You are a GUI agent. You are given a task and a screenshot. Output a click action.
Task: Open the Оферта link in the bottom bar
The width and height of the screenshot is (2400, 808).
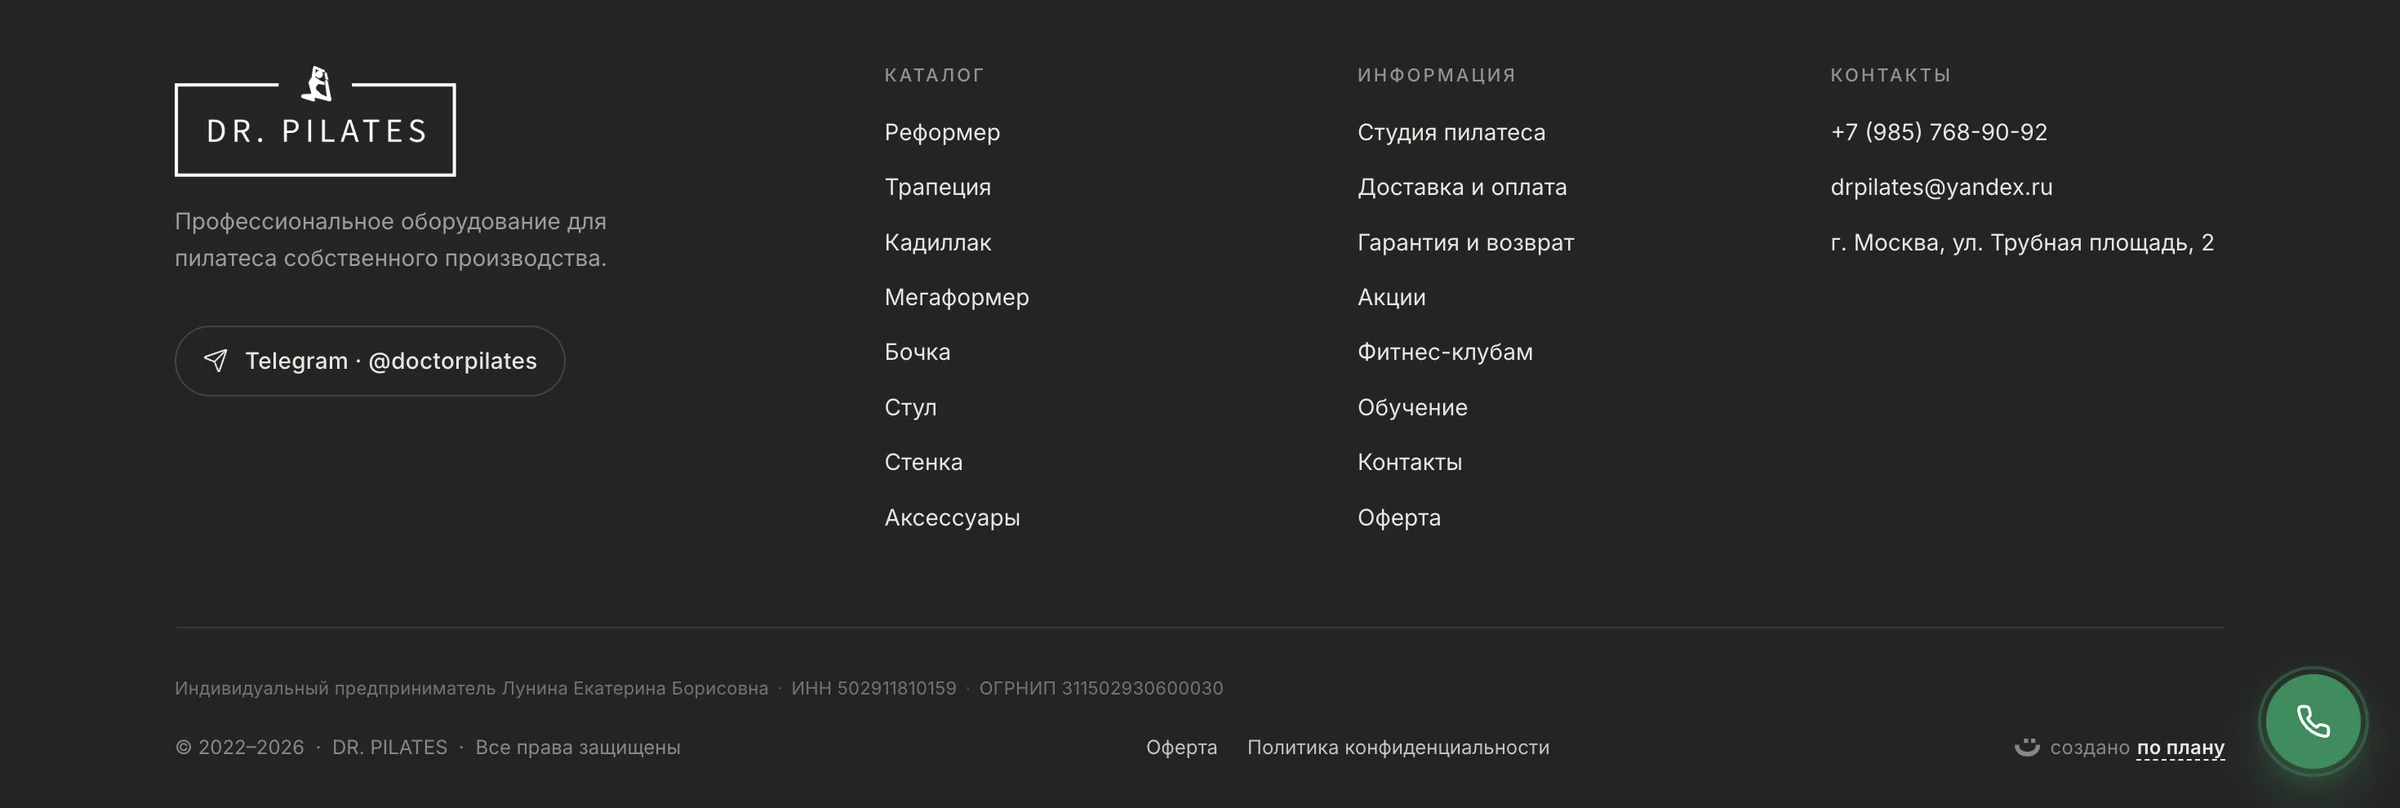pos(1181,747)
